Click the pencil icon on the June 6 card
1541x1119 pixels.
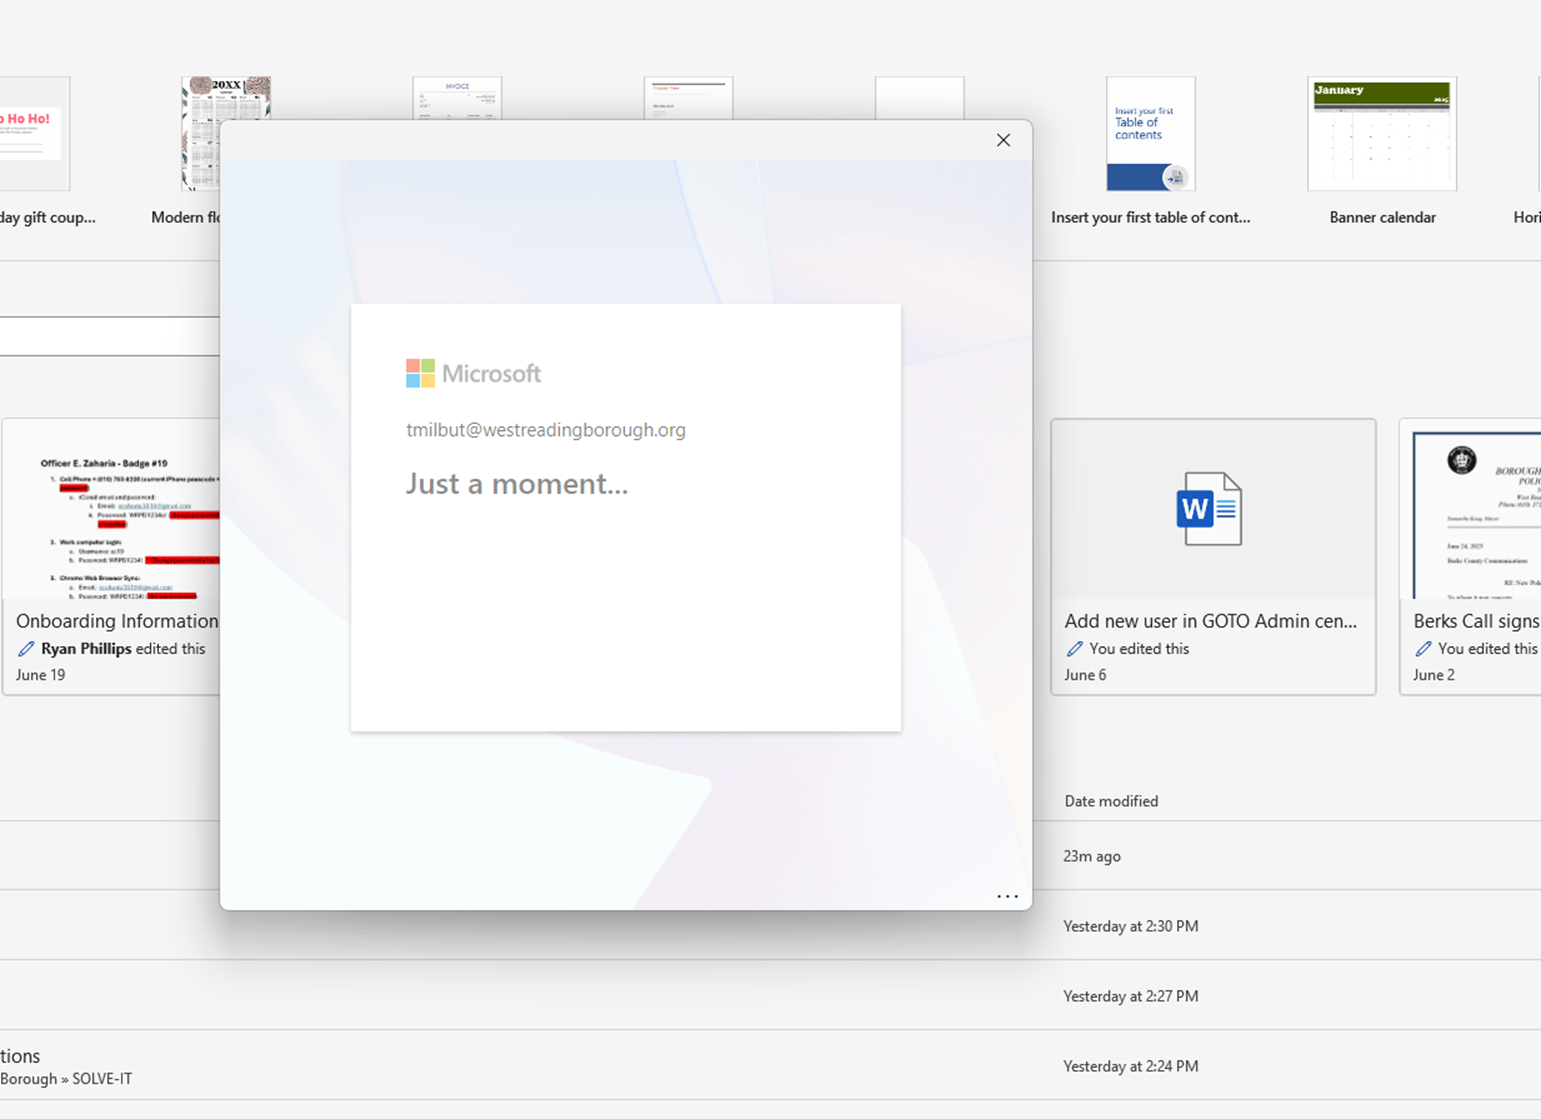click(1074, 649)
